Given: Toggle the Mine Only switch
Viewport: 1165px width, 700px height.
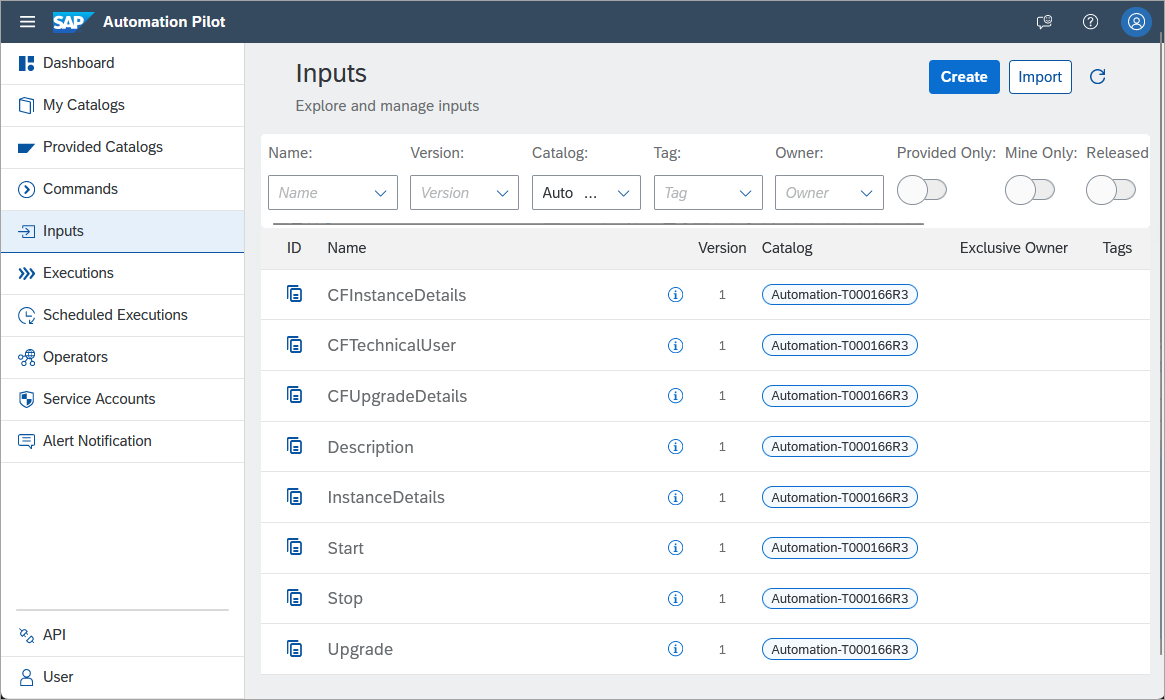Looking at the screenshot, I should 1030,190.
